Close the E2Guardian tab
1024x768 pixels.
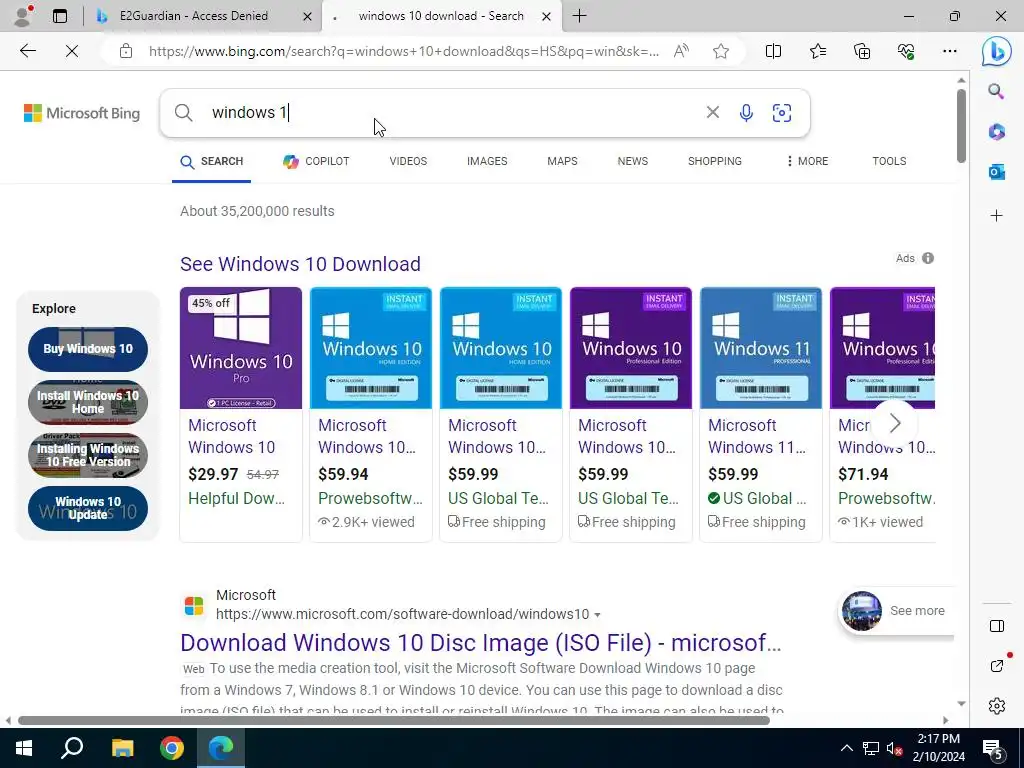[307, 16]
